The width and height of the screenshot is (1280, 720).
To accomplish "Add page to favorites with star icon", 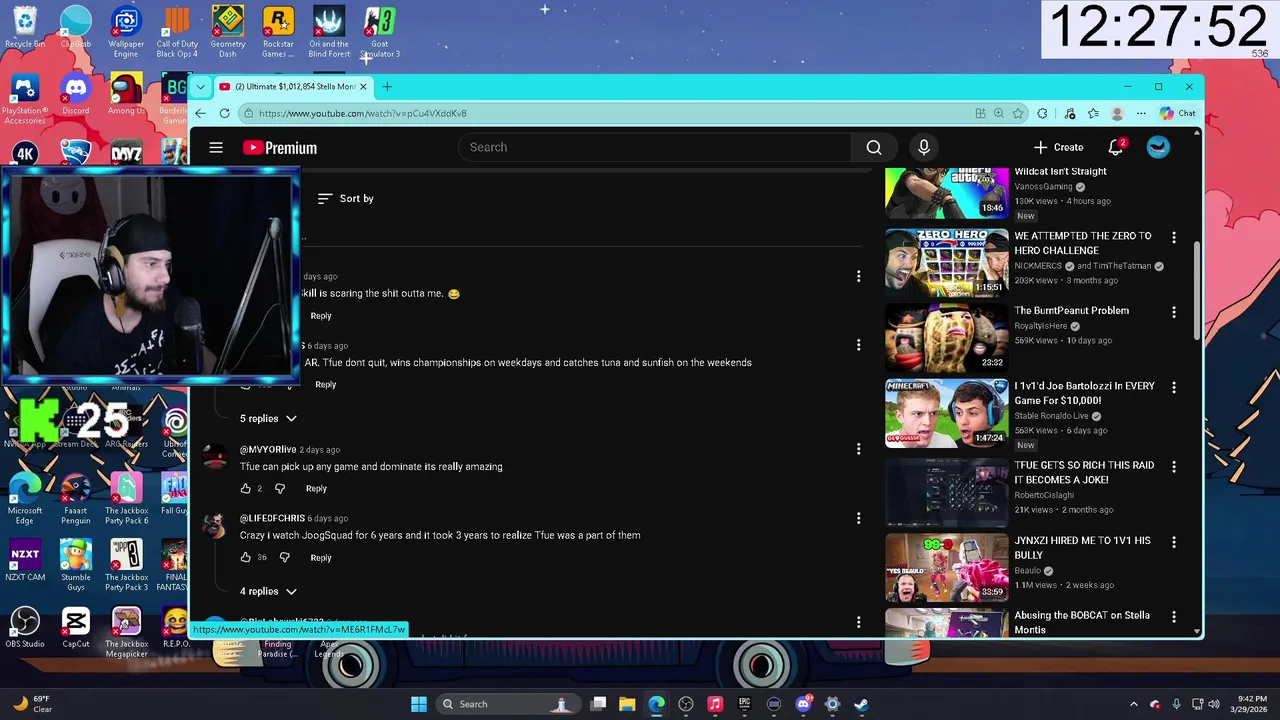I will coord(1018,113).
